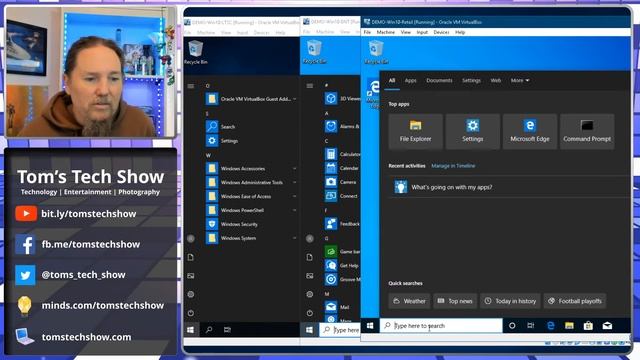Screen dimensions: 640x360
Task: Click search magnifier in LTSC VM taskbar
Action: [209, 329]
